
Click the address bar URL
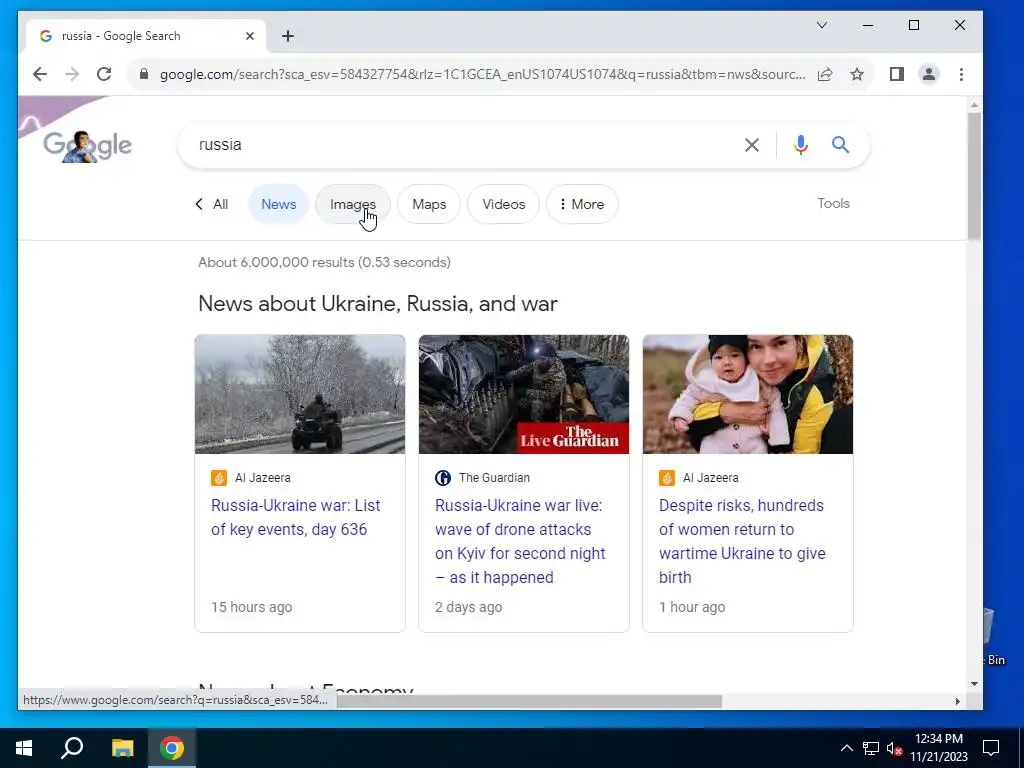(482, 74)
